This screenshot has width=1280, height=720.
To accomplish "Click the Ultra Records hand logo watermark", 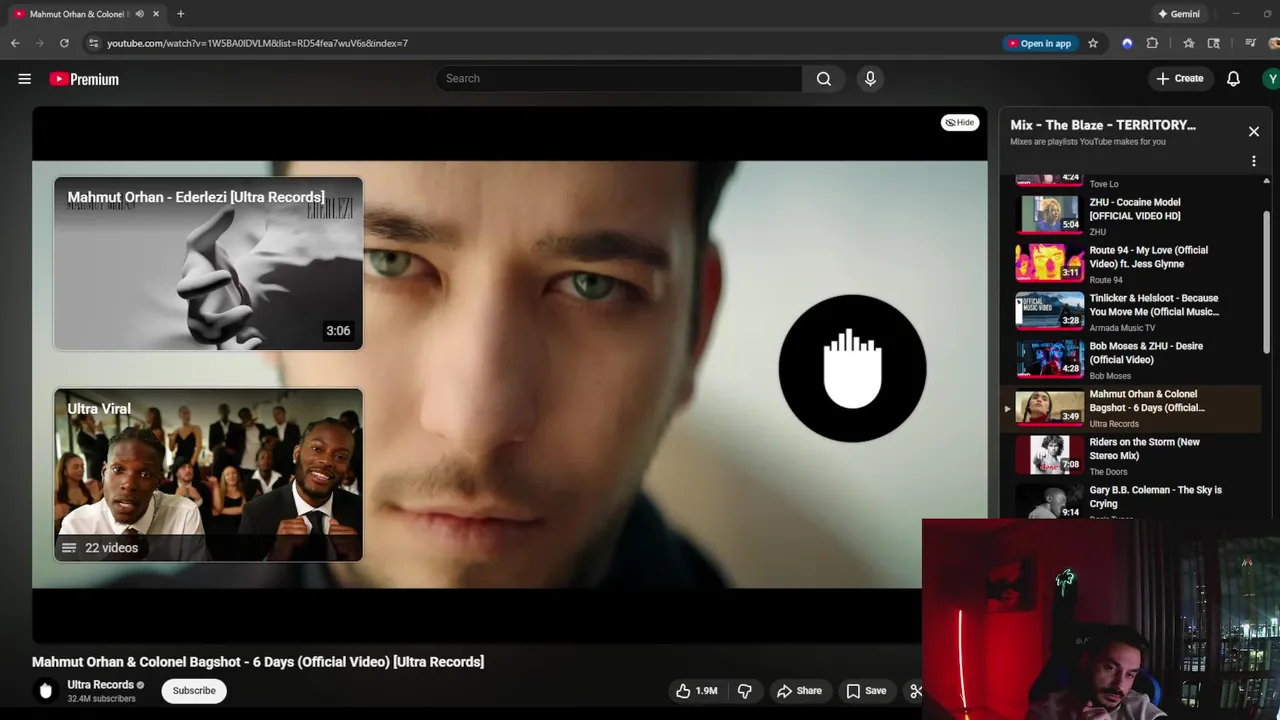I will point(852,368).
